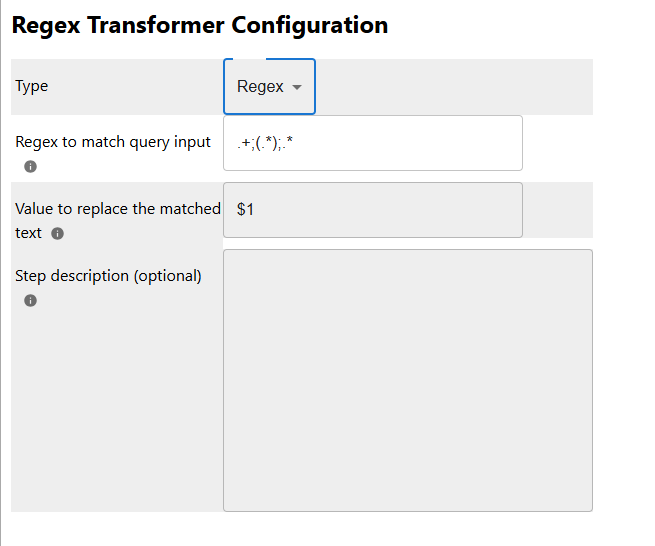The image size is (655, 546).
Task: Click the ".+;(.*);.*" pattern text
Action: (264, 144)
